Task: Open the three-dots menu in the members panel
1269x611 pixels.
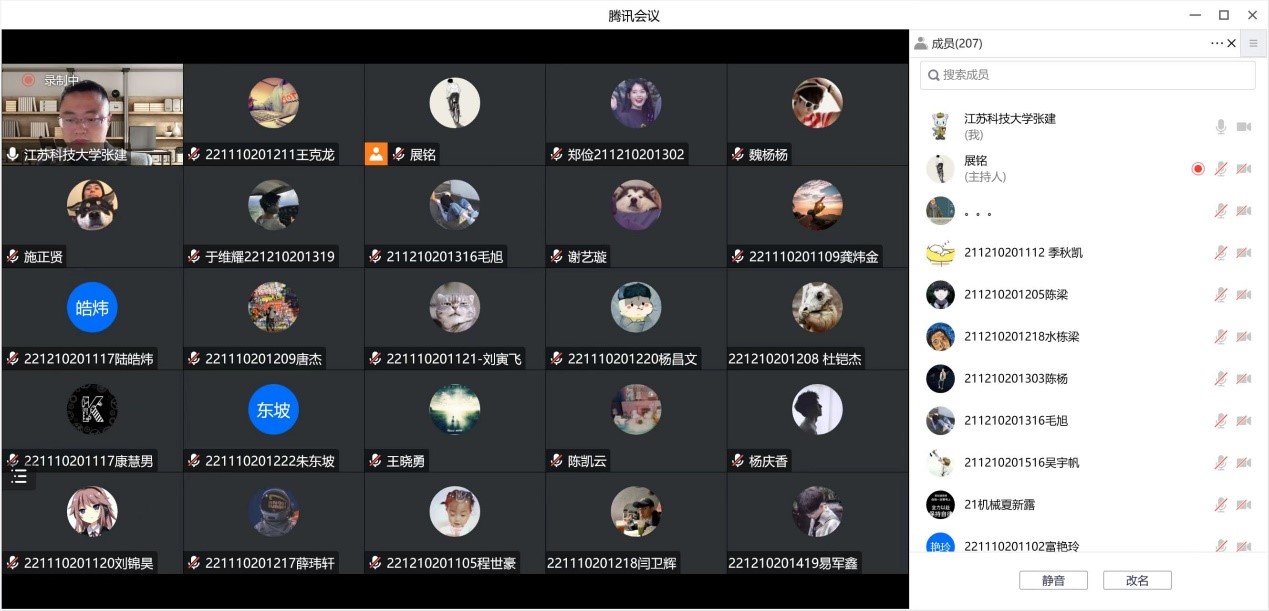Action: tap(1216, 43)
